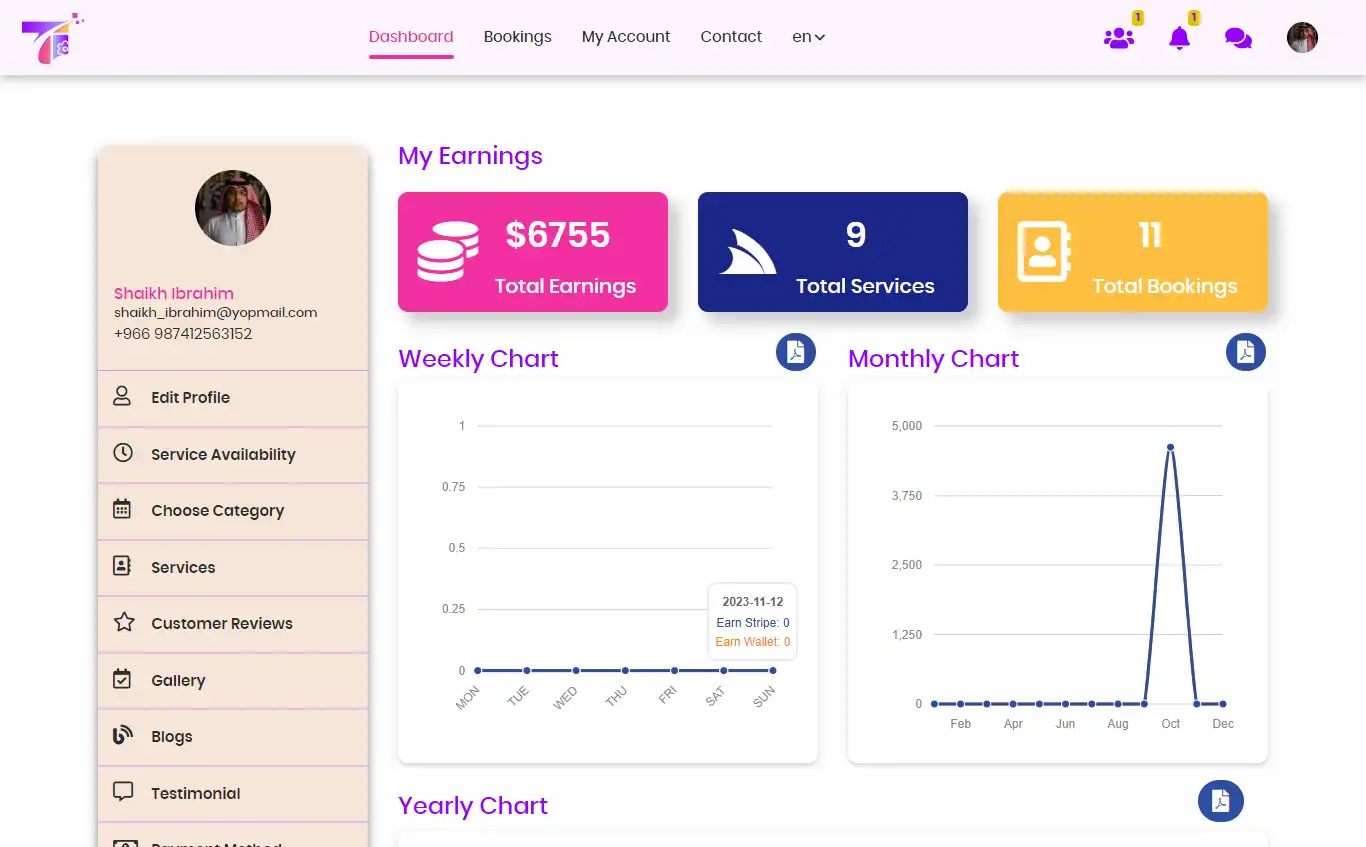This screenshot has height=847, width=1366.
Task: Select the Blogs icon in the sidebar
Action: click(122, 736)
